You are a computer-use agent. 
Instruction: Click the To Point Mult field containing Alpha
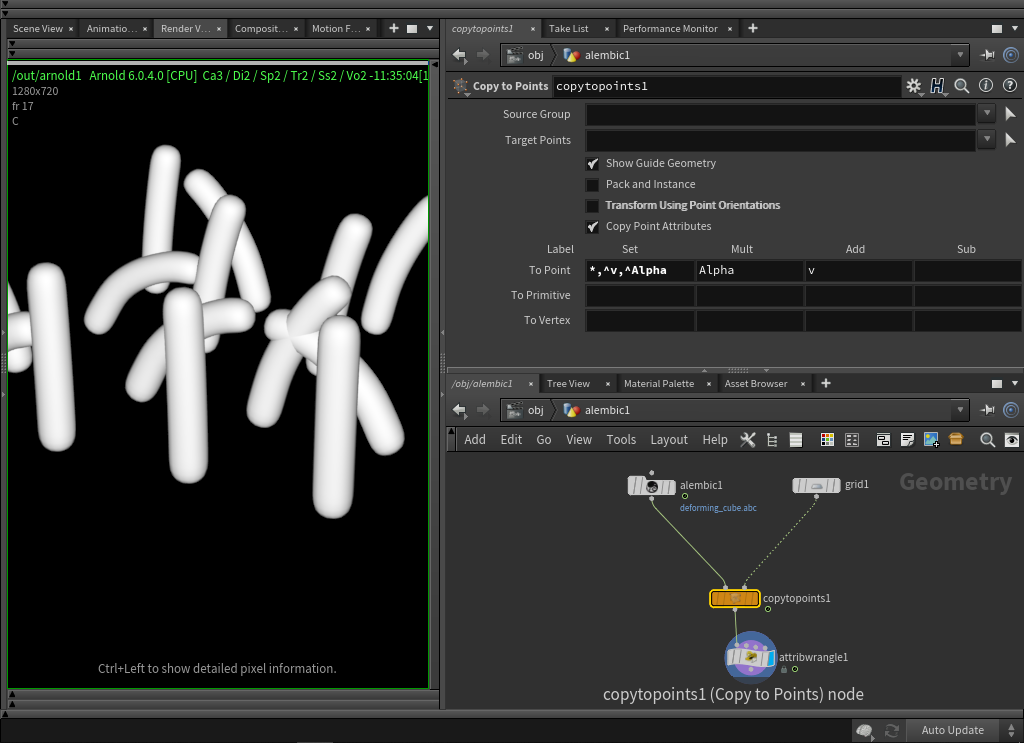pyautogui.click(x=749, y=271)
